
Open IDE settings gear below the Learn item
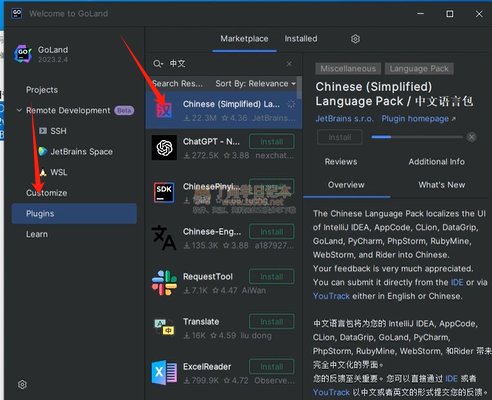click(x=22, y=384)
